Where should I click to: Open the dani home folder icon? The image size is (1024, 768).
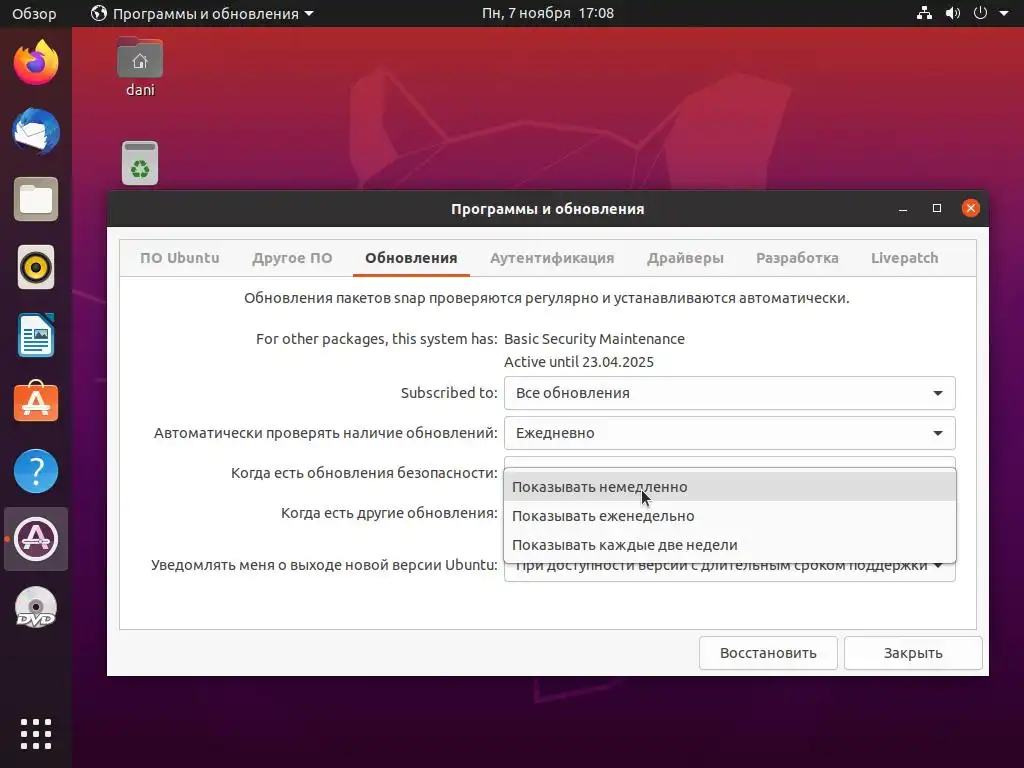(x=140, y=67)
